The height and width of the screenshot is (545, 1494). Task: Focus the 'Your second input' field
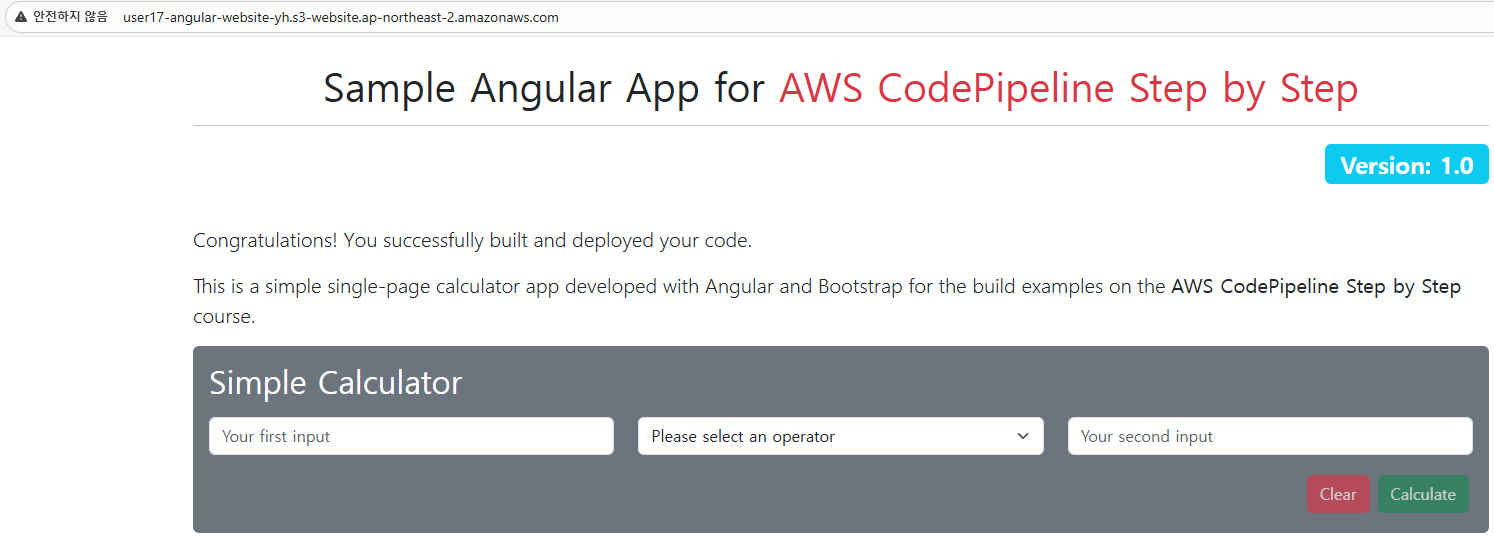coord(1270,436)
